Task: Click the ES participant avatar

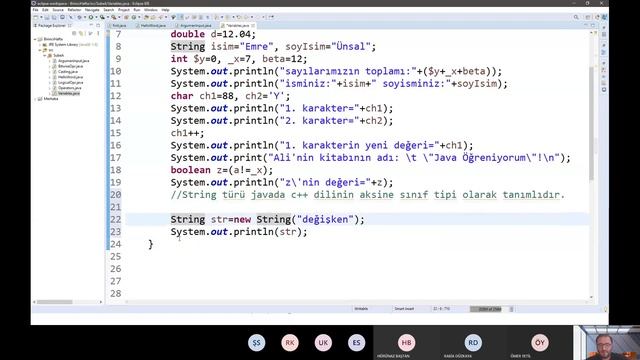Action: (356, 342)
